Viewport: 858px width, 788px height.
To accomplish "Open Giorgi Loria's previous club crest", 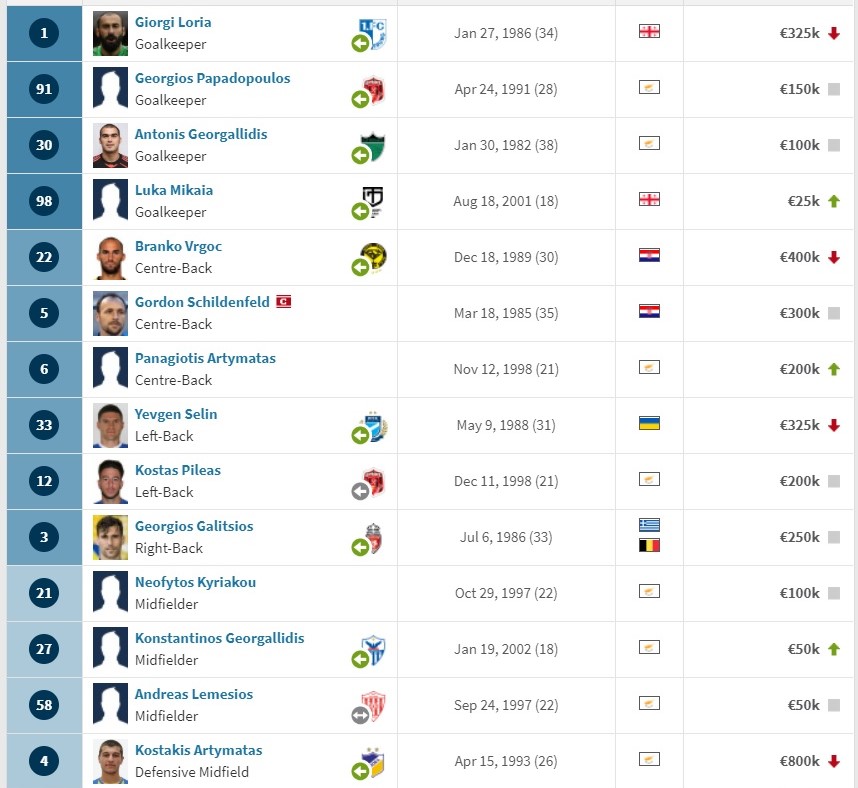I will pos(373,33).
